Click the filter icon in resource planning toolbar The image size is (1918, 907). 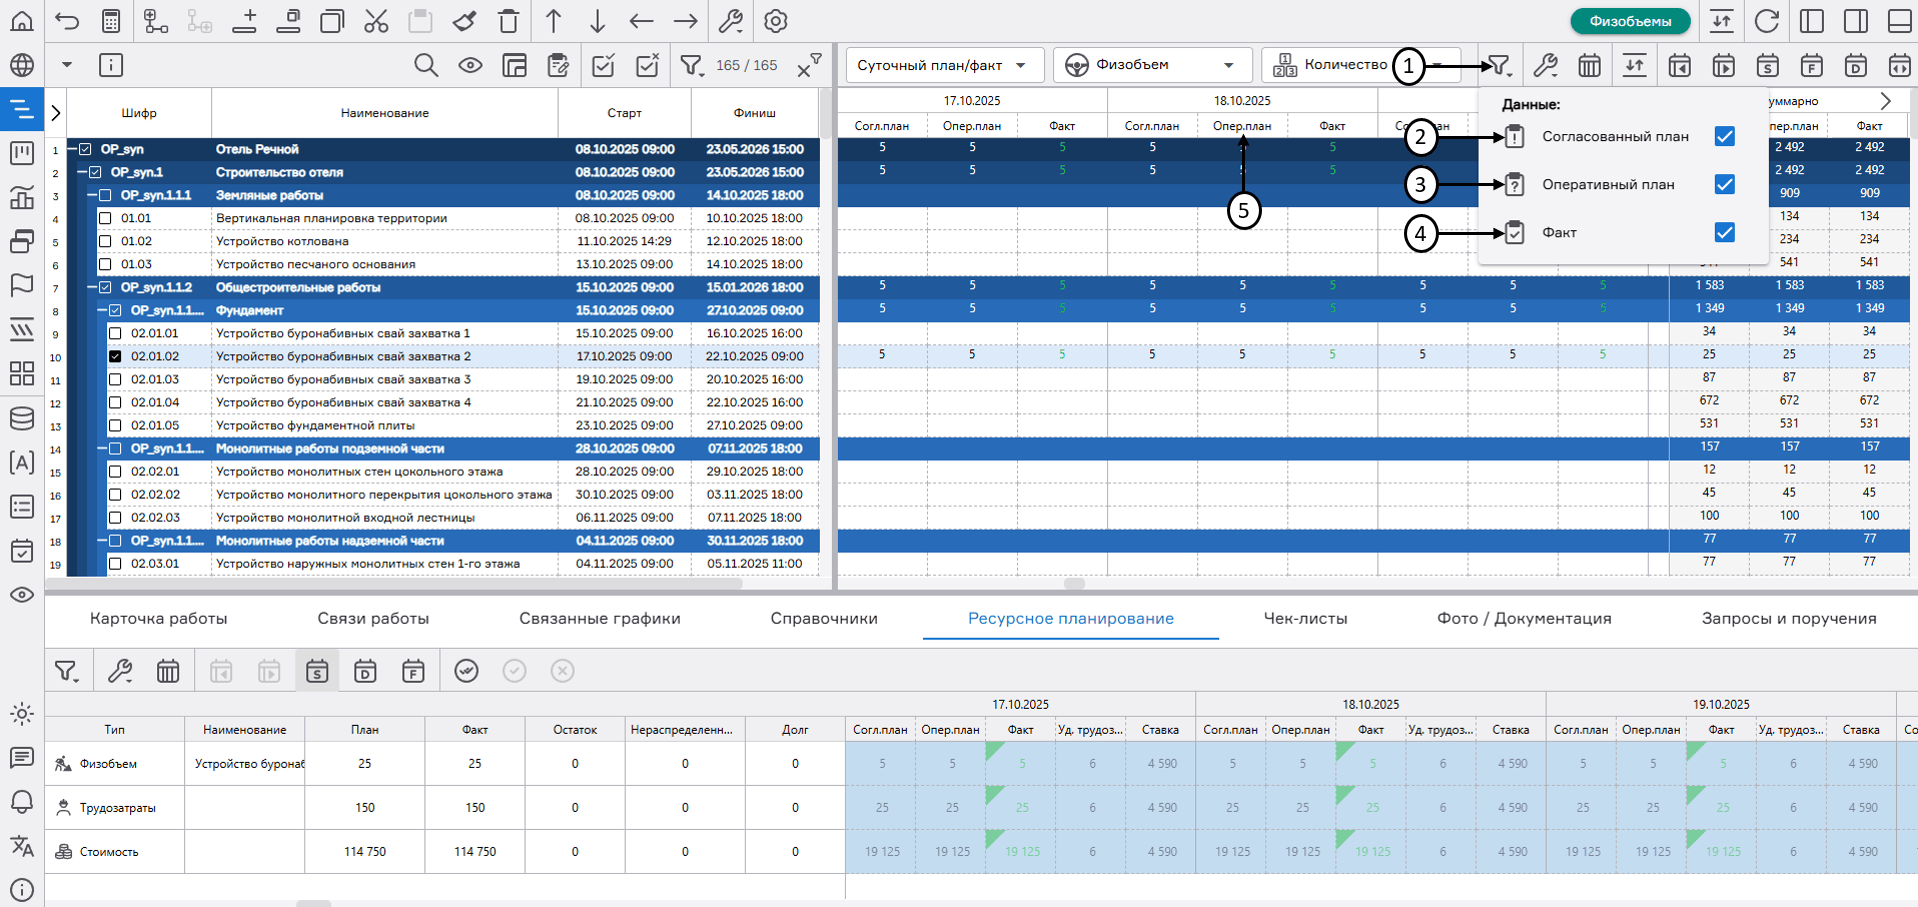pyautogui.click(x=66, y=671)
